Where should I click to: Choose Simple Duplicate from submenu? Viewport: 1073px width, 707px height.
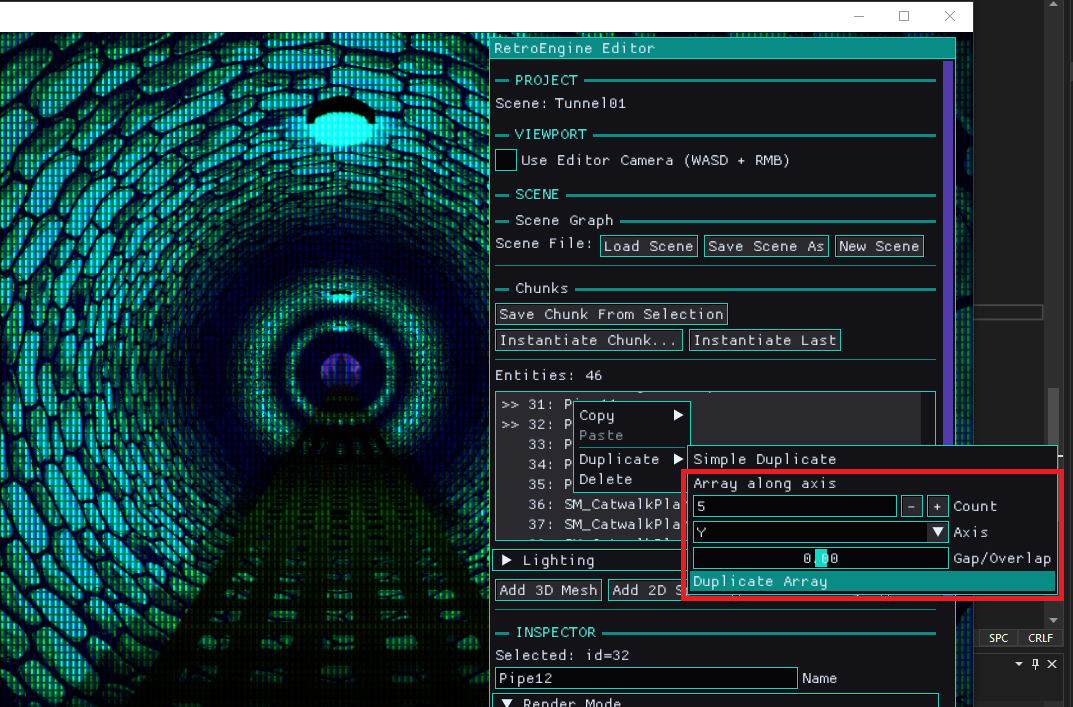(765, 459)
